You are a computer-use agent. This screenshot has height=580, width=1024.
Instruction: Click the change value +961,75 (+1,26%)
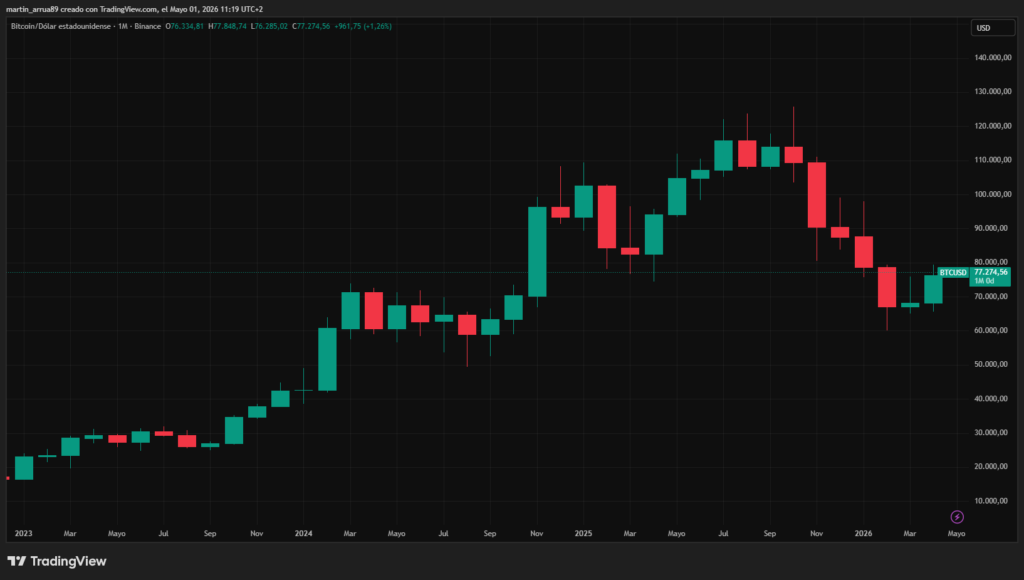(x=363, y=26)
